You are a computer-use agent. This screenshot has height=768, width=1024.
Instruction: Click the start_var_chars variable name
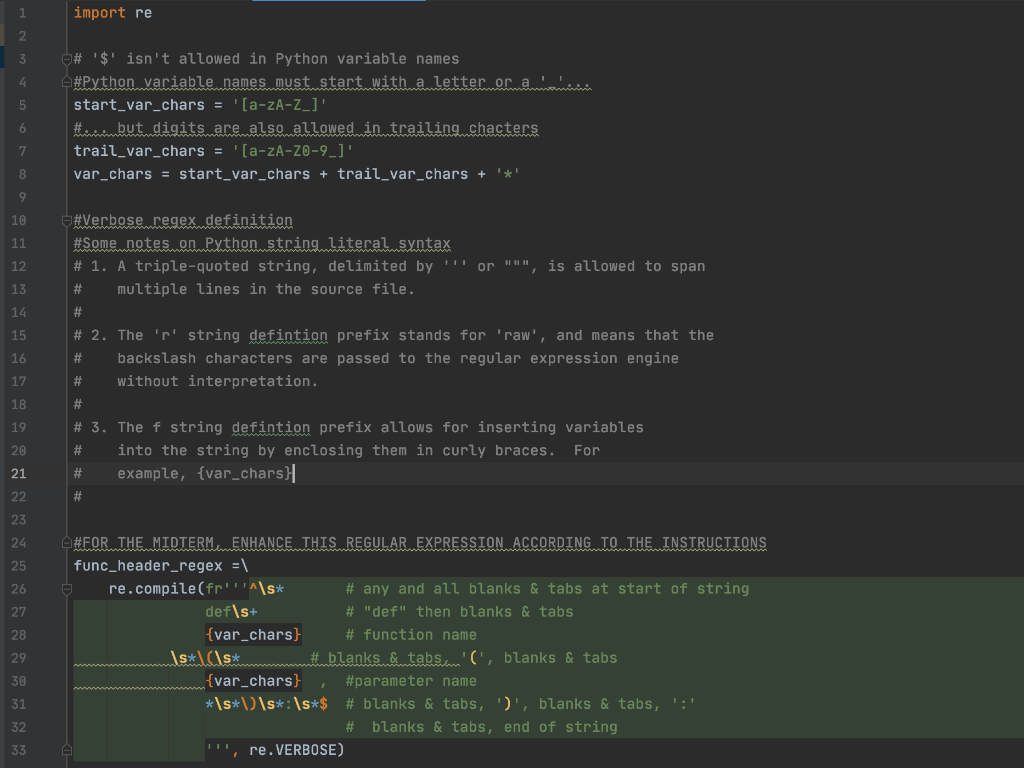click(x=138, y=105)
